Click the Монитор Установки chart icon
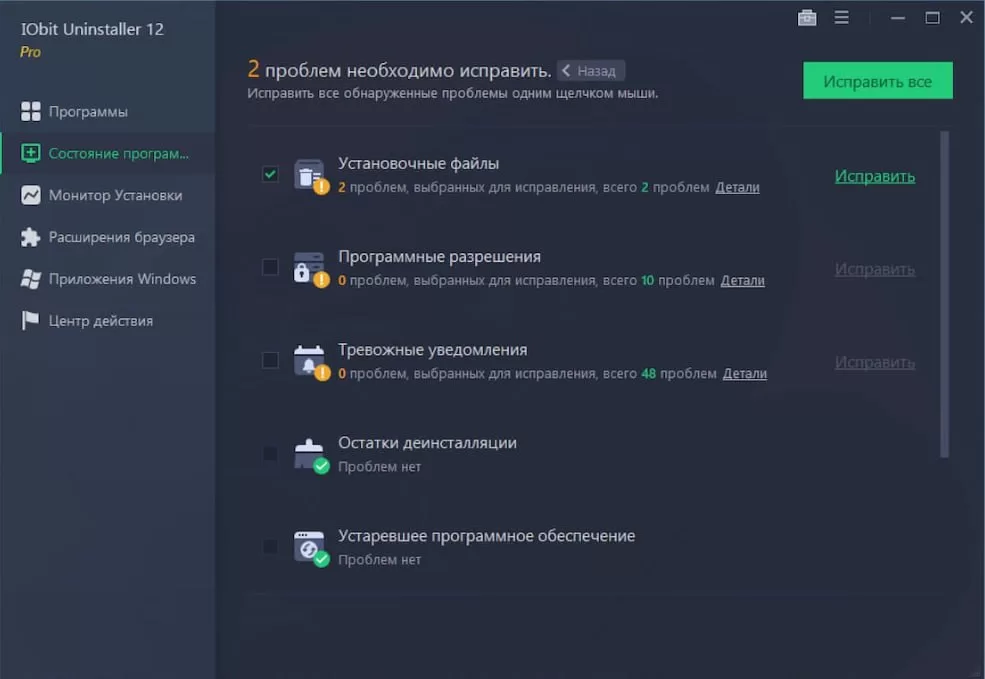 (30, 195)
